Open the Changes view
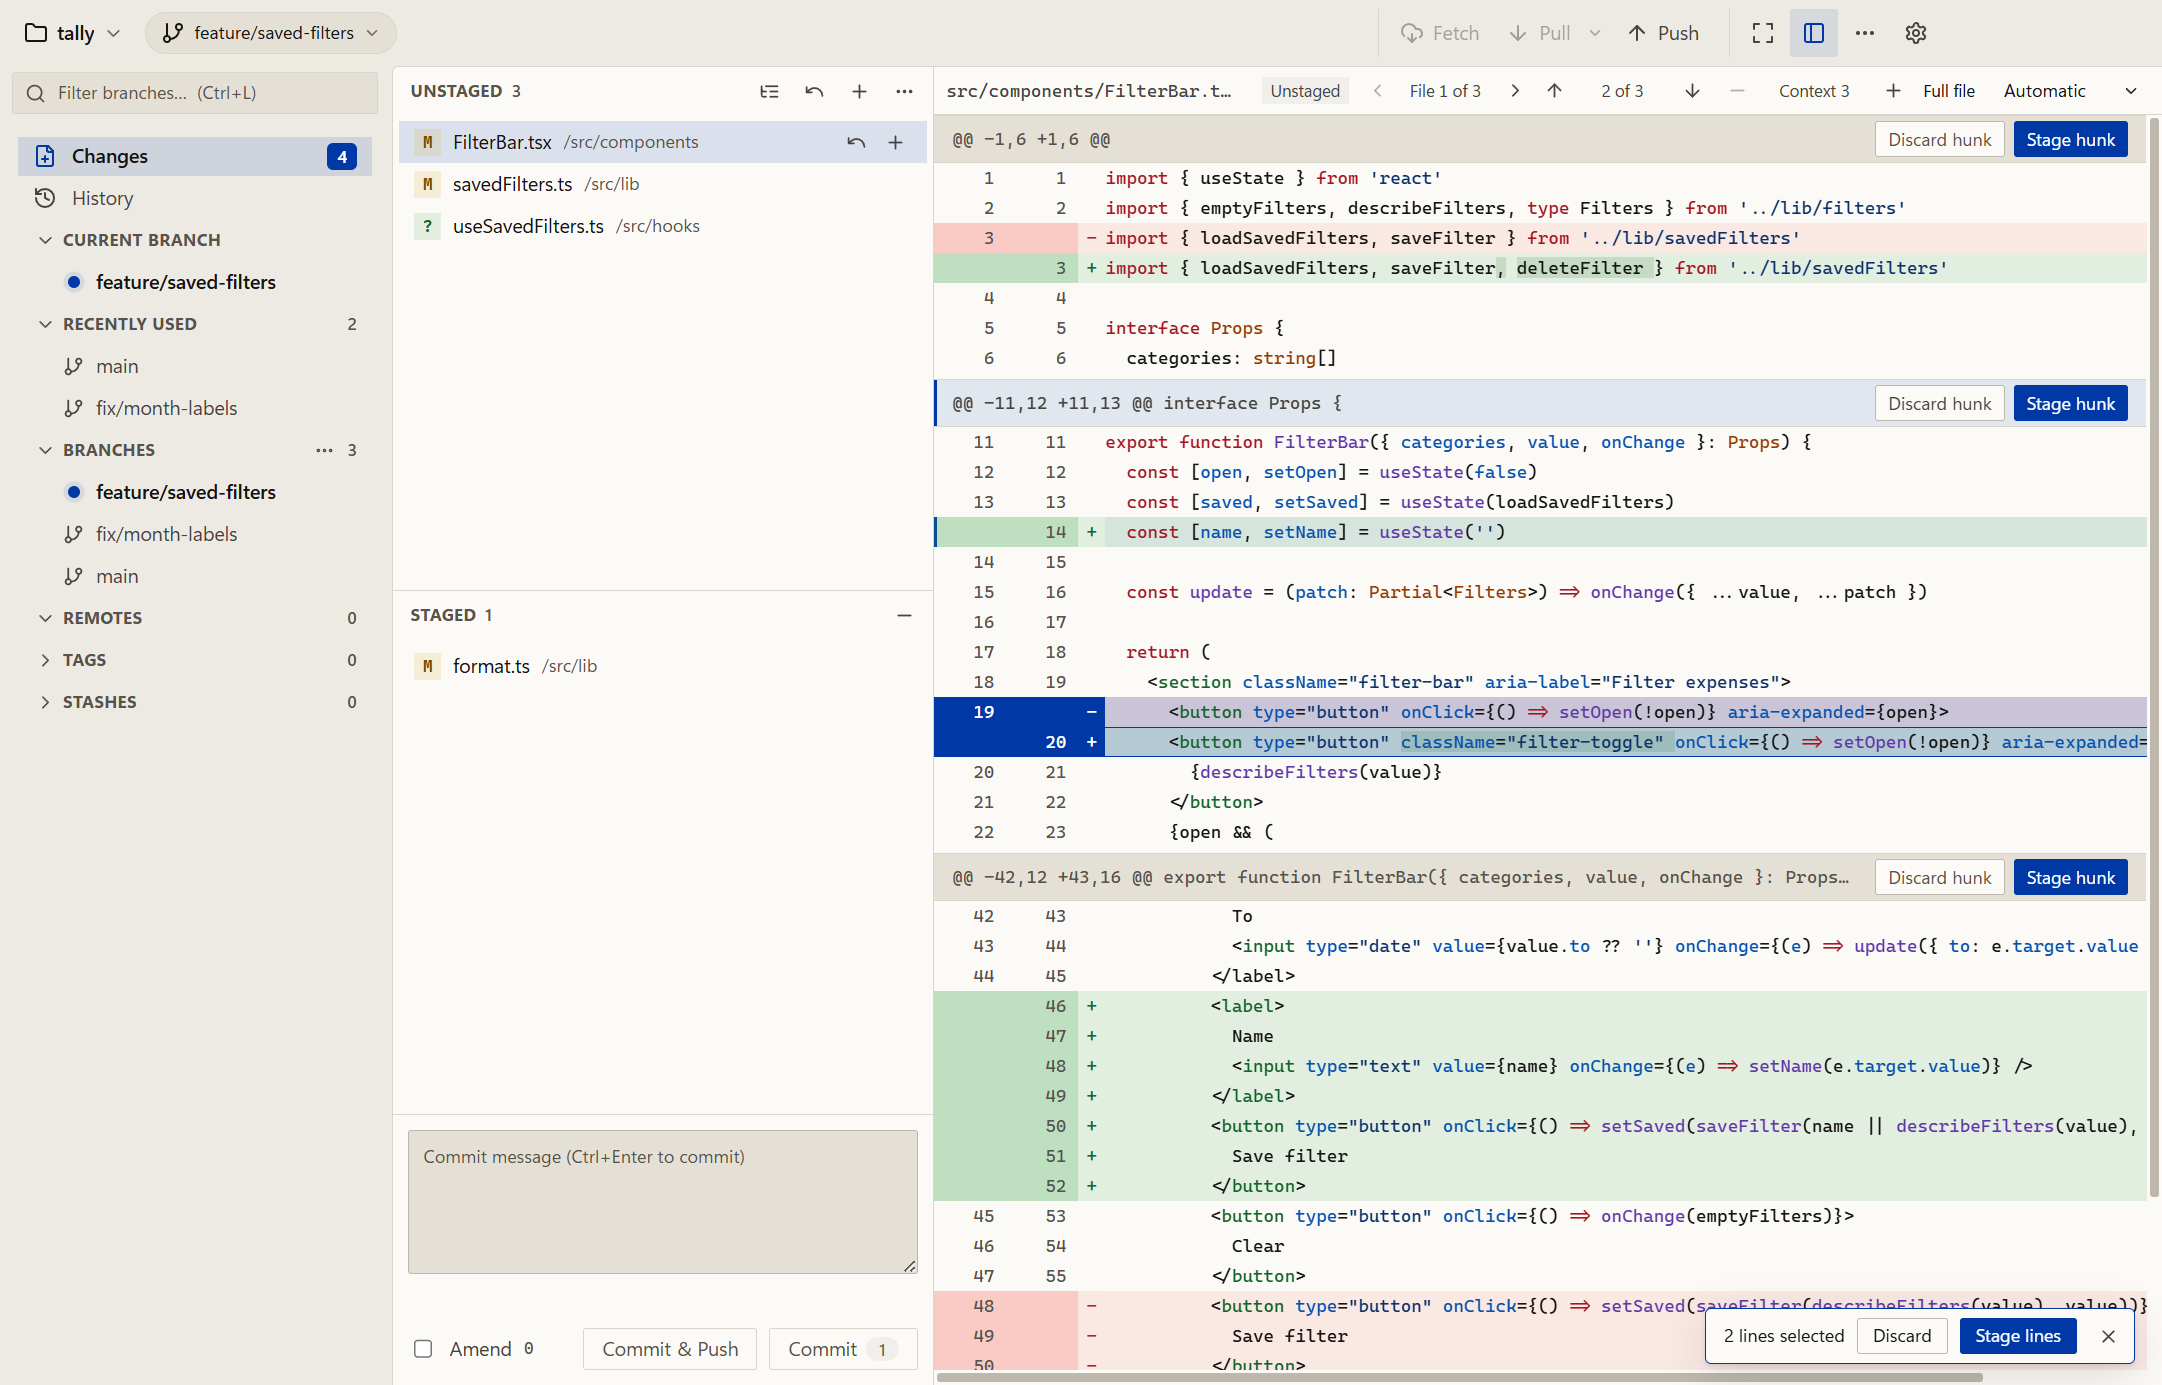 pyautogui.click(x=195, y=156)
